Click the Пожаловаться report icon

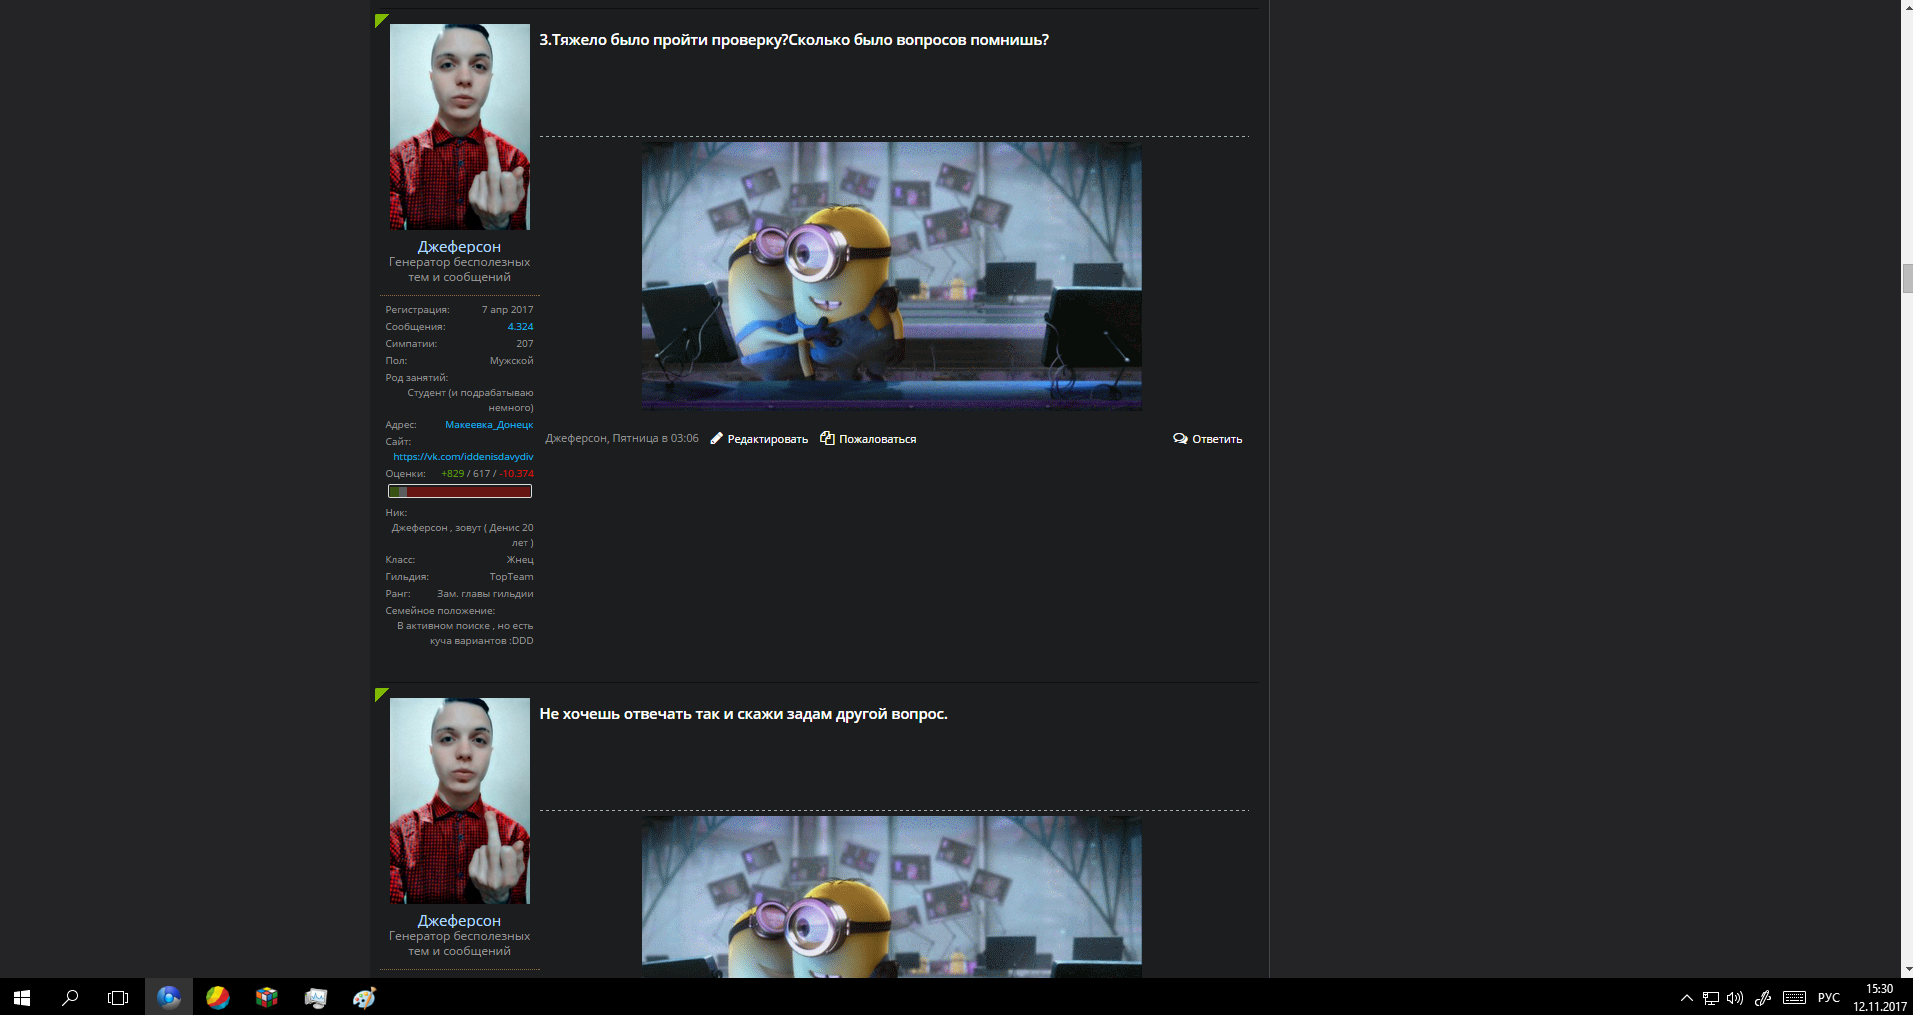tap(827, 438)
